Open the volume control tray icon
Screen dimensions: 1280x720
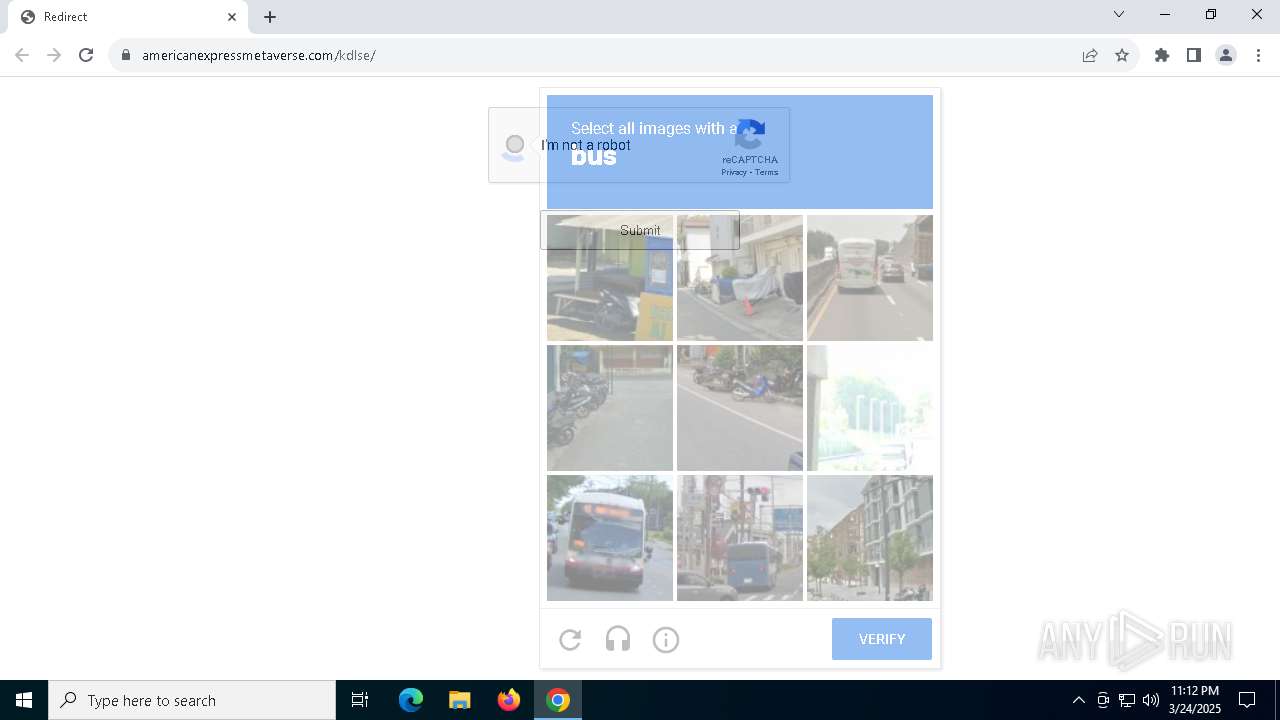[1151, 700]
